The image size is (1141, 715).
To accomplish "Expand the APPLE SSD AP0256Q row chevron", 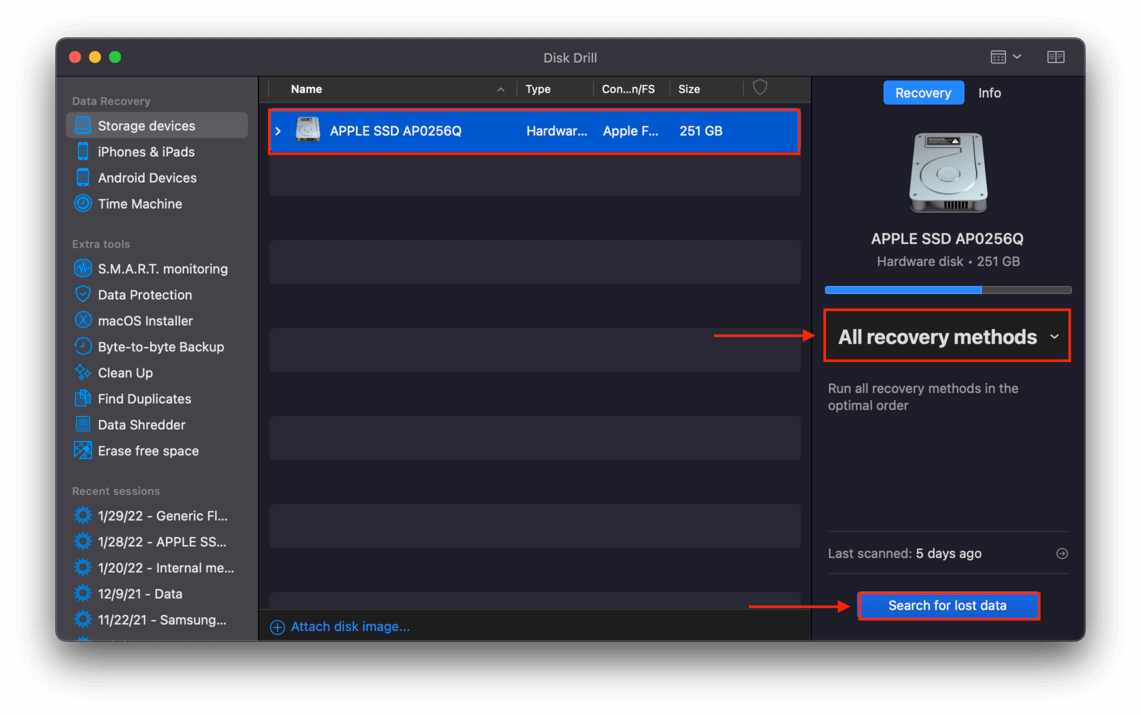I will [x=278, y=131].
